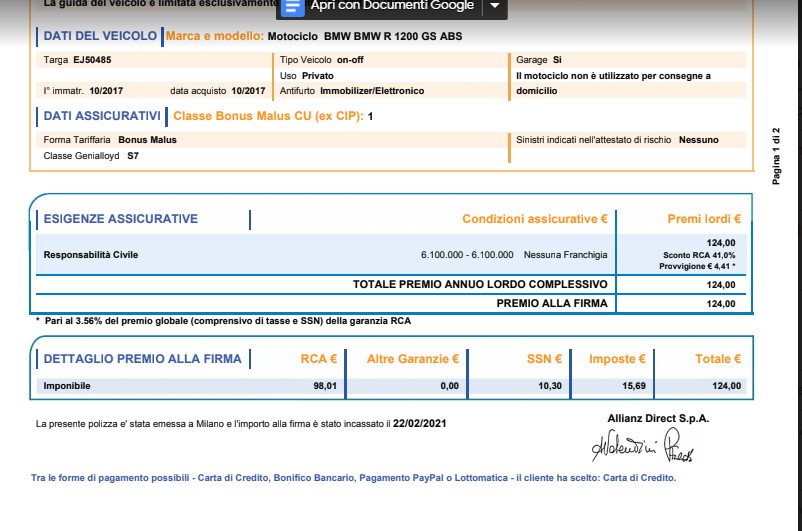Screen dimensions: 802x531
Task: Click the 'ESIGENZE ASSICURATIVE' heading
Action: click(x=121, y=219)
